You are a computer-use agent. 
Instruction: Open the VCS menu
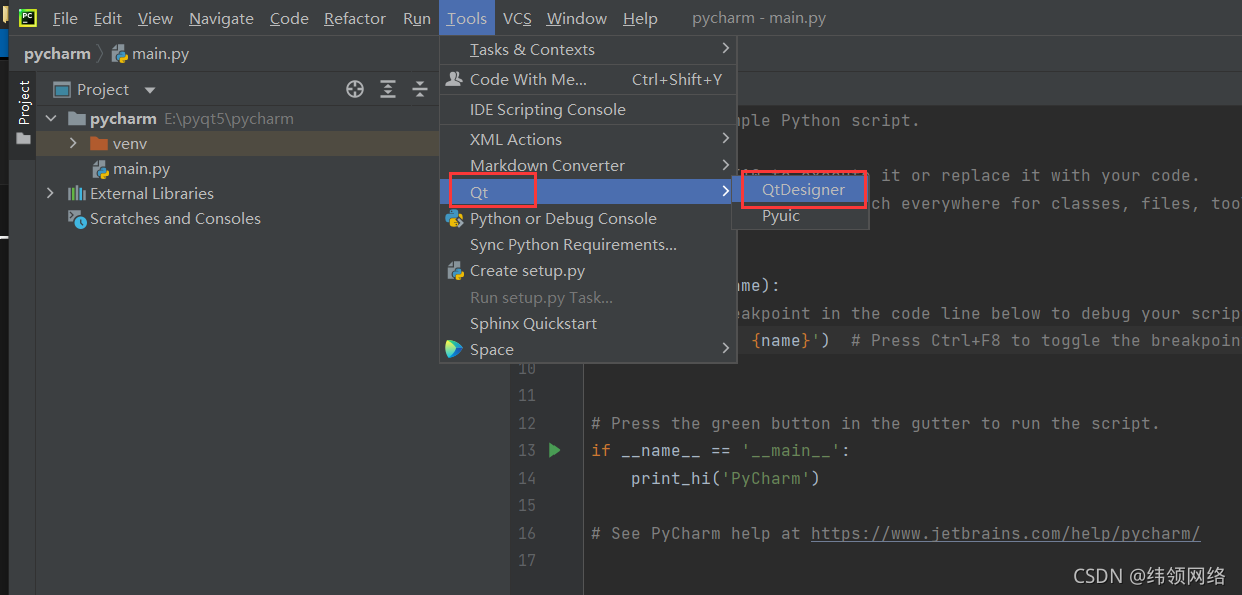tap(517, 18)
